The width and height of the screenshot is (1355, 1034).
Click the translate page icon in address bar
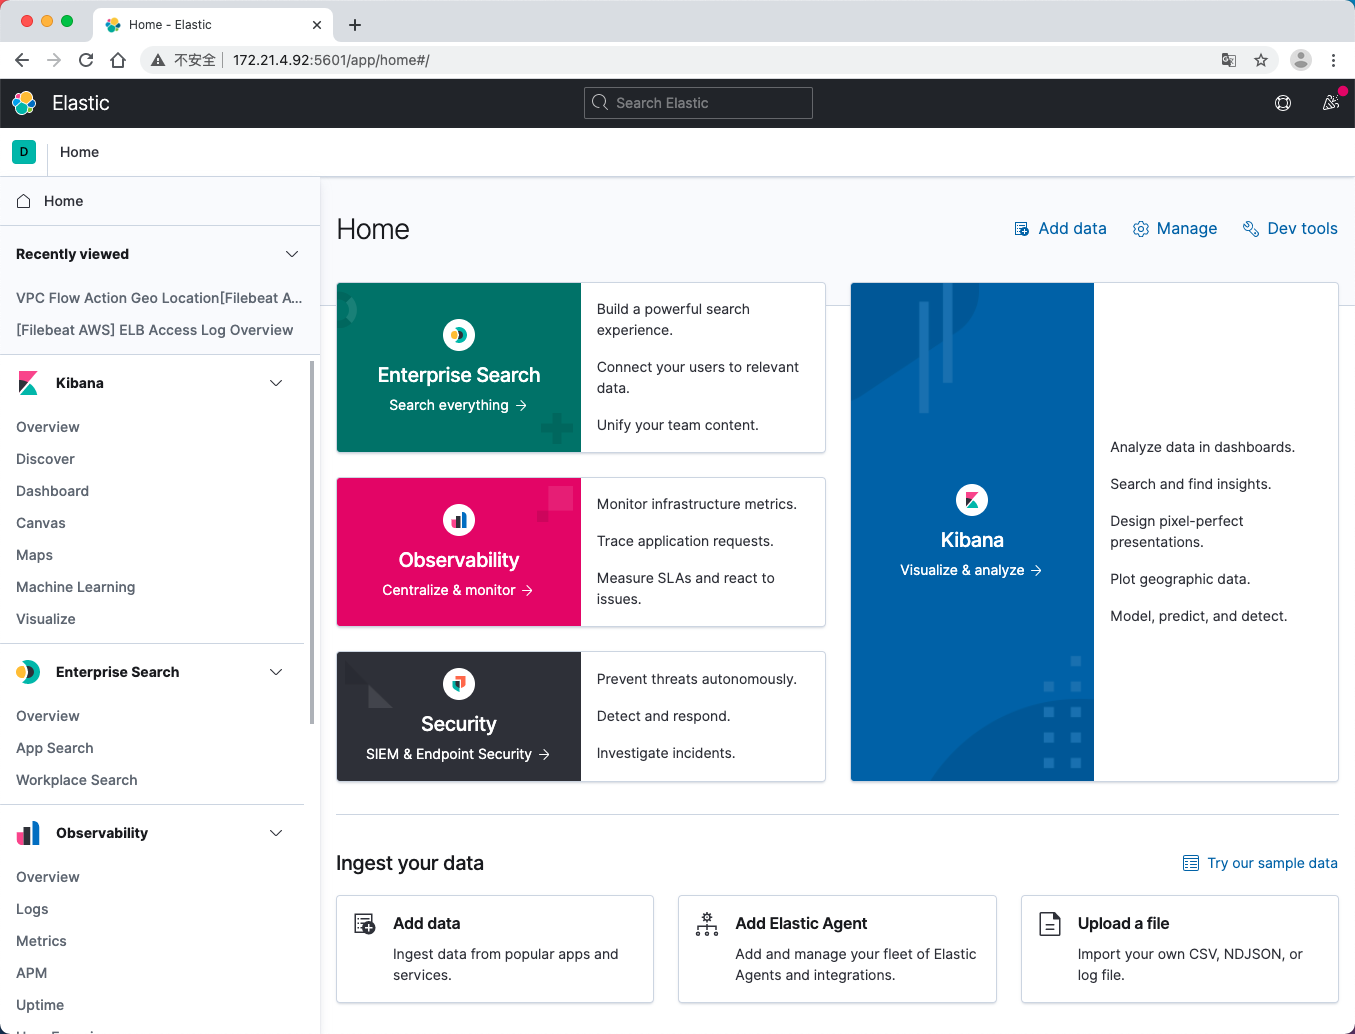(x=1229, y=60)
